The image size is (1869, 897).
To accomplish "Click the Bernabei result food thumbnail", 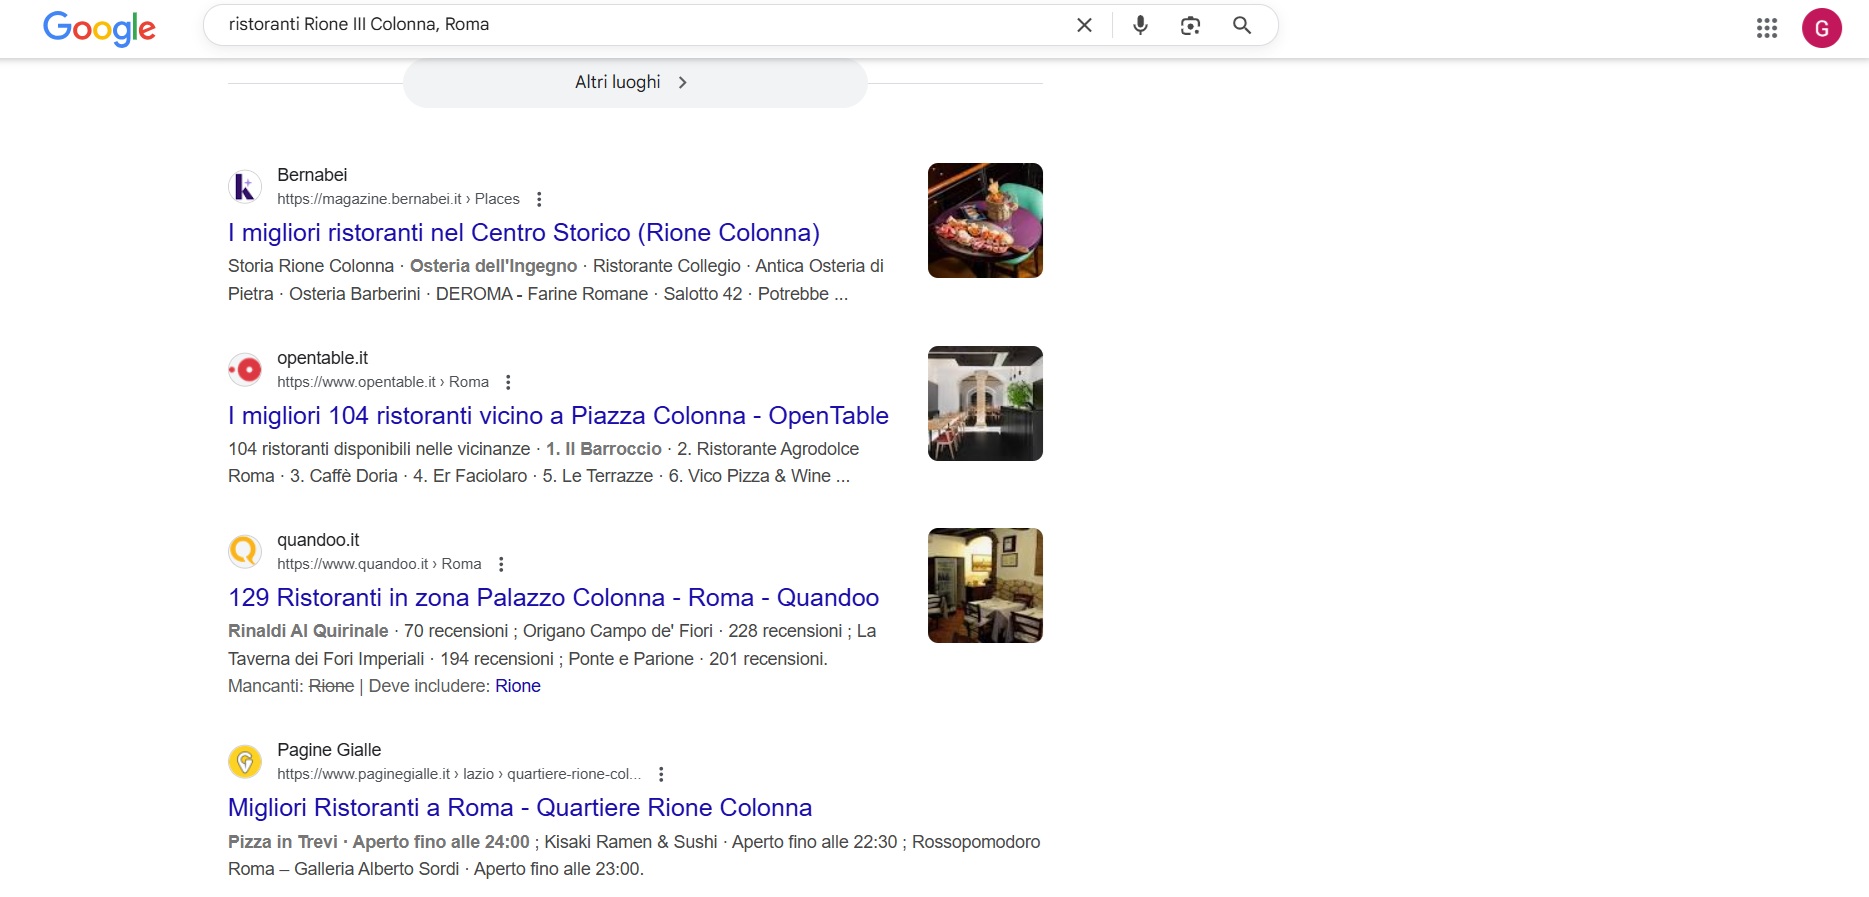I will 985,220.
